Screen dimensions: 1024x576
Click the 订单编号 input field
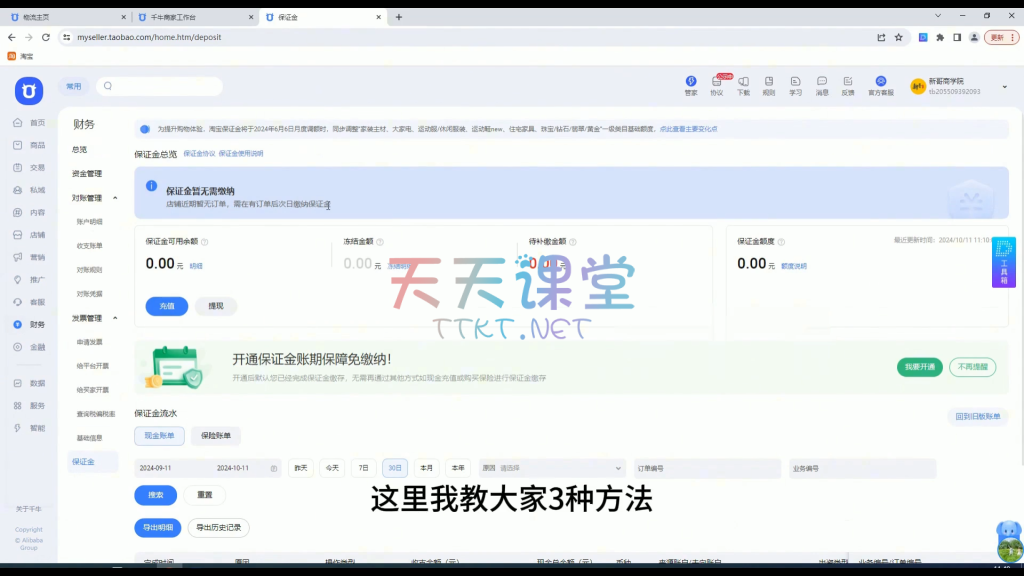point(708,468)
